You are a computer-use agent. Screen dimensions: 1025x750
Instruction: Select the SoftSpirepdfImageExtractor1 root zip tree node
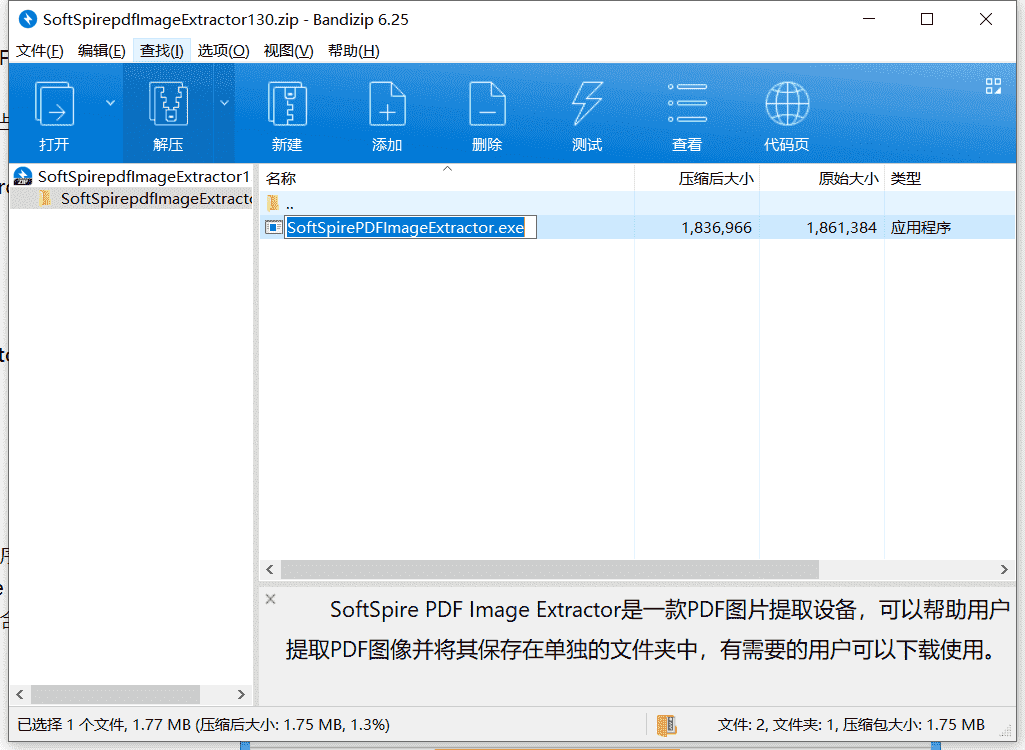tap(143, 177)
